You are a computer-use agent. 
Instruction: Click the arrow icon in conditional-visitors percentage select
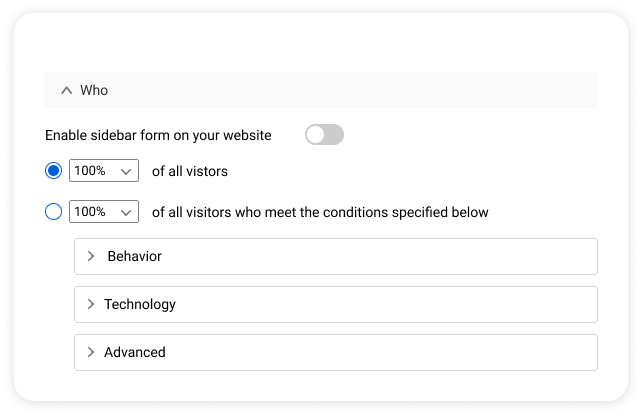(x=126, y=212)
